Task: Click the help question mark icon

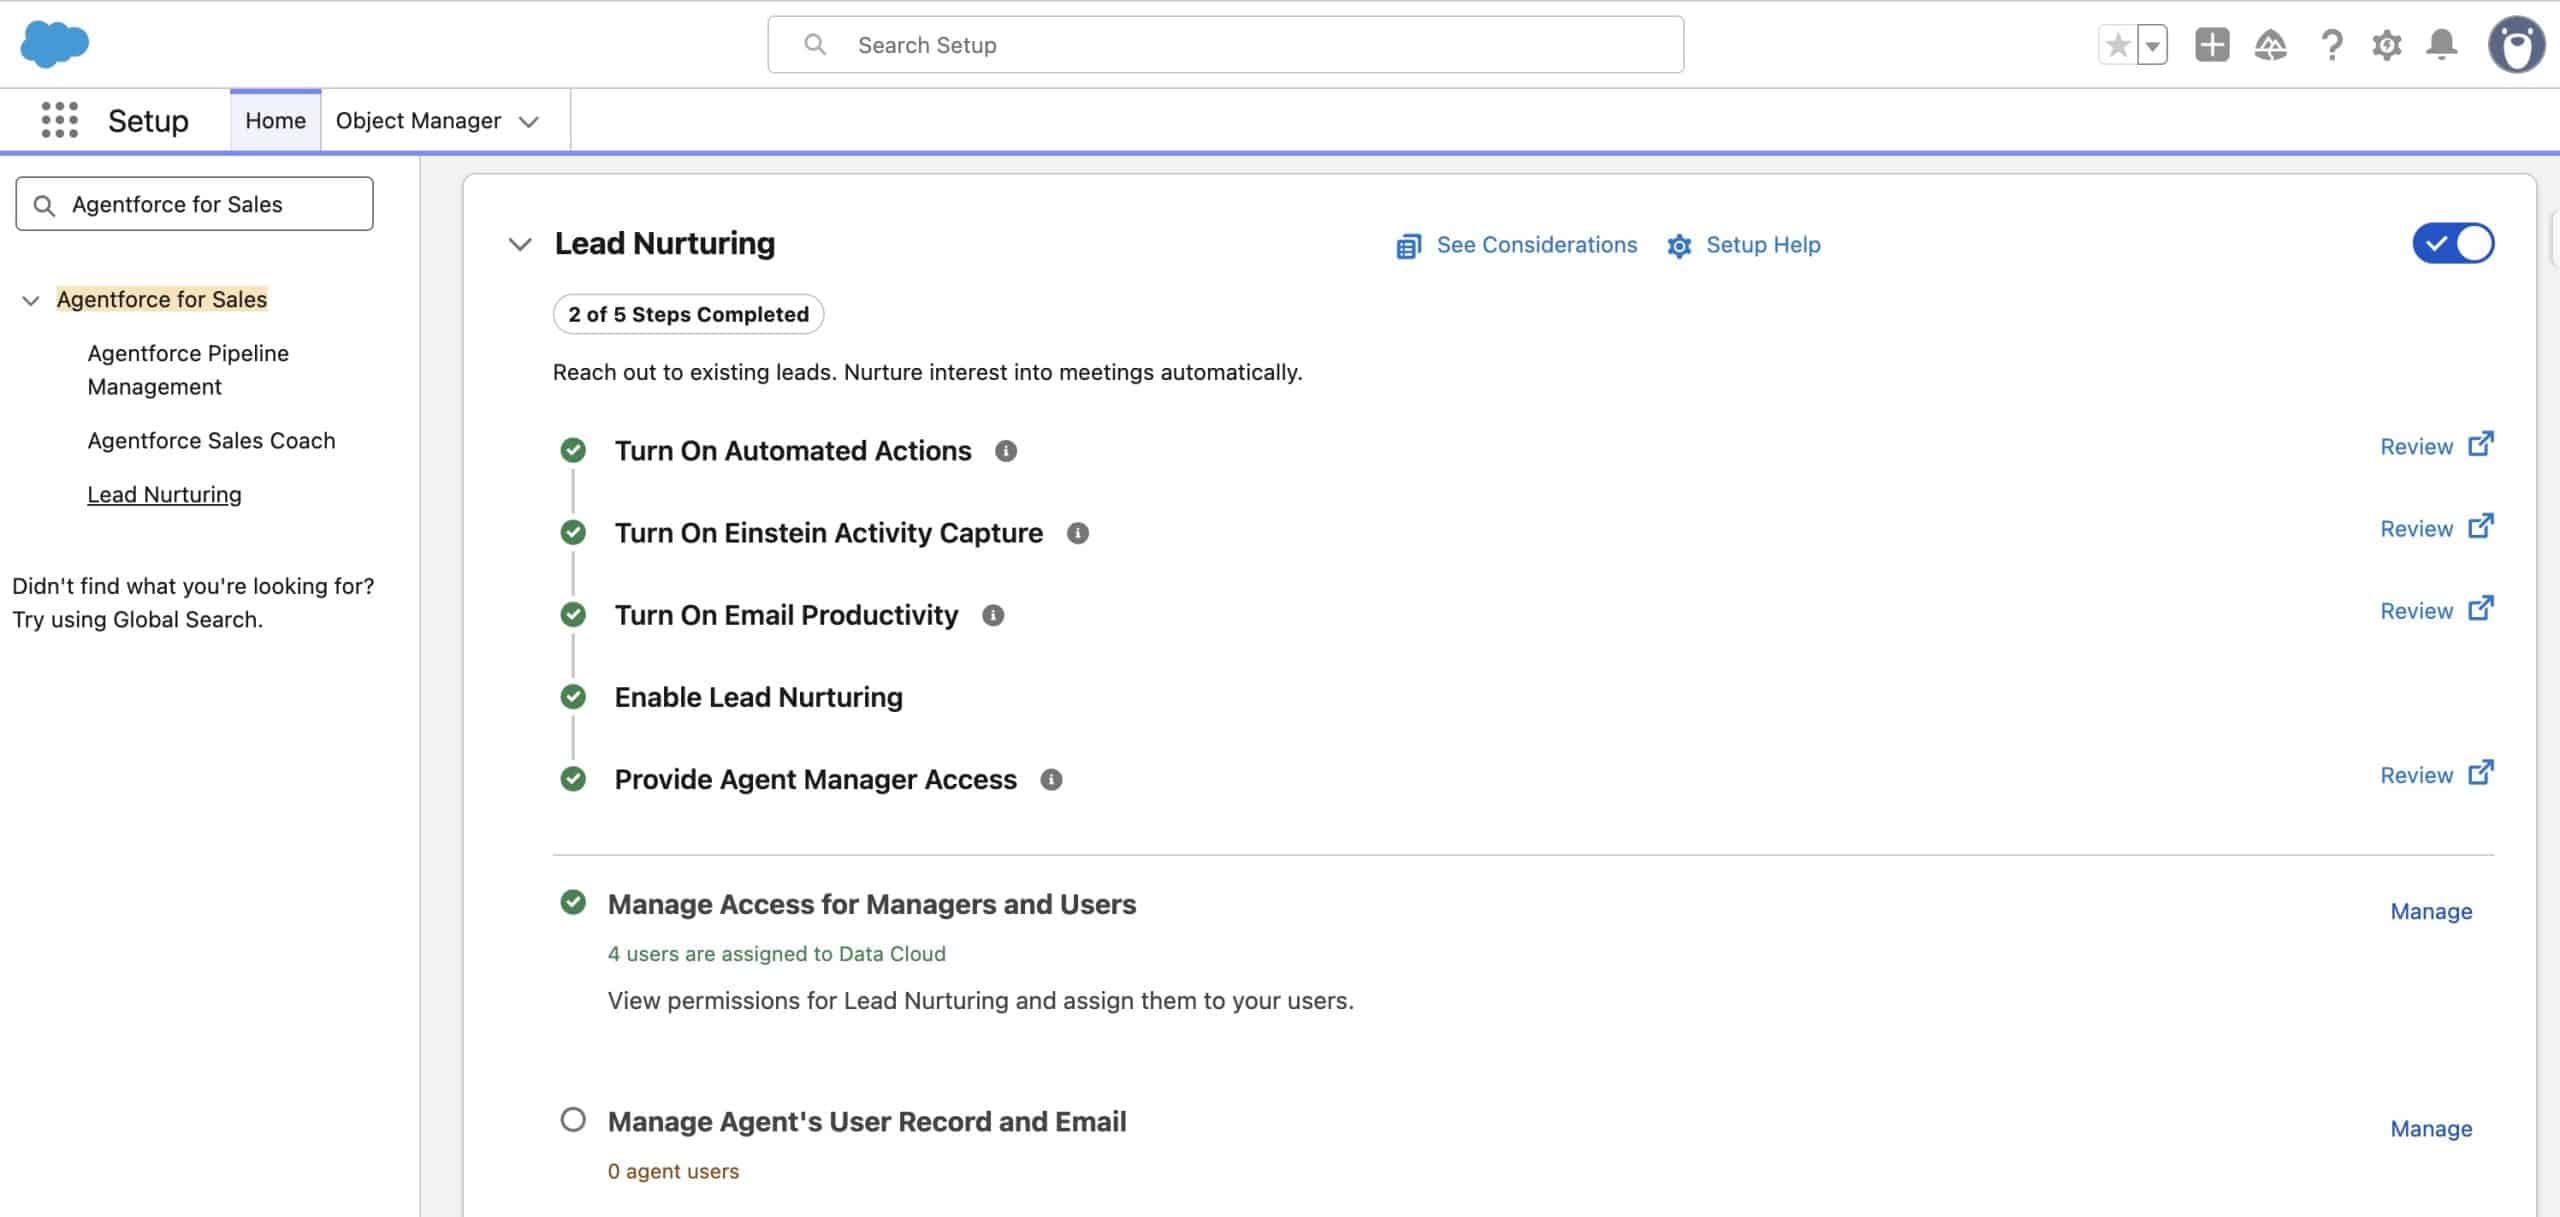Action: (x=2331, y=45)
